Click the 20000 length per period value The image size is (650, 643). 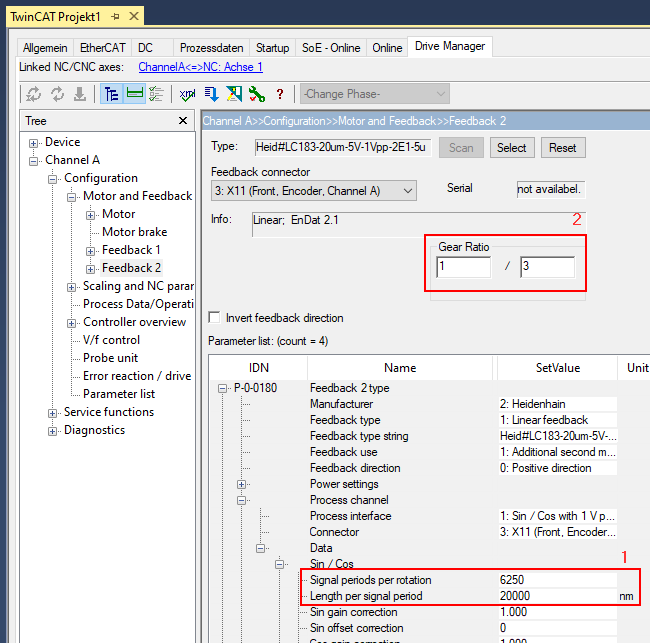558,596
